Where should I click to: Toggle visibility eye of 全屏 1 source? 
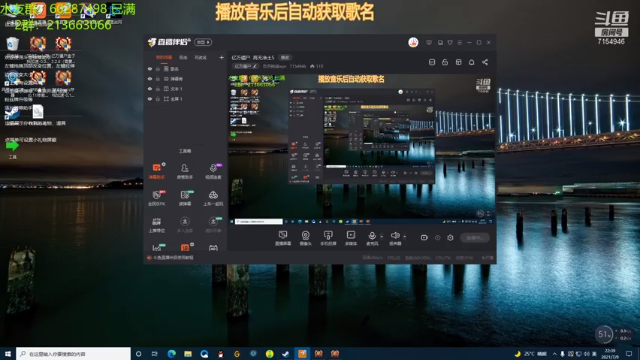pos(150,99)
